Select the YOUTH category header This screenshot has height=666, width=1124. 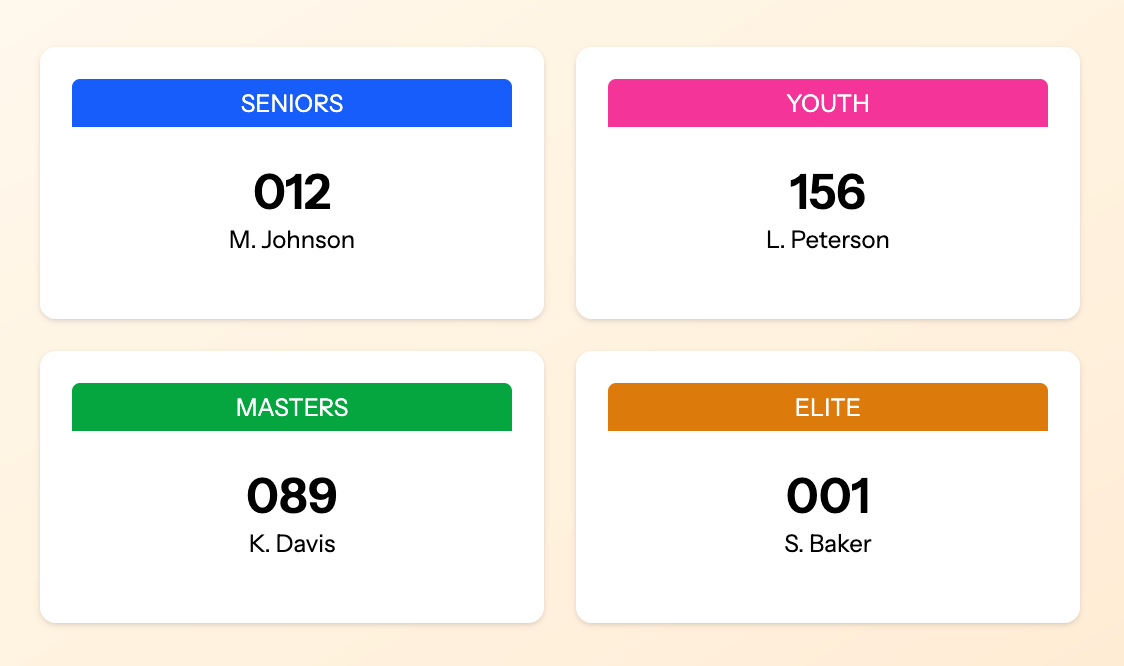827,103
